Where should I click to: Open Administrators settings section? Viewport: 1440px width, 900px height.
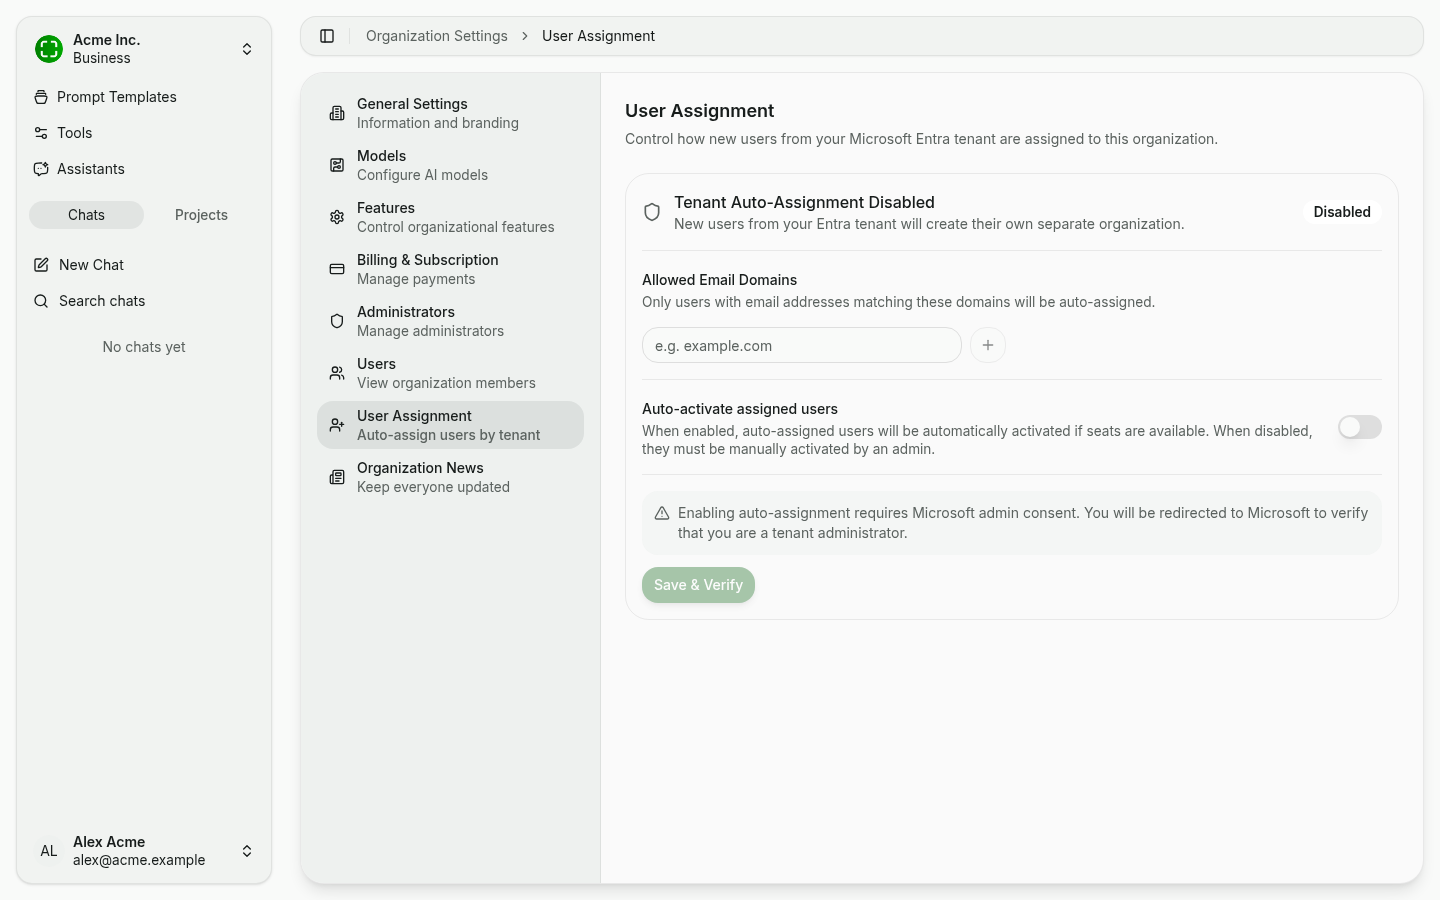coord(450,321)
